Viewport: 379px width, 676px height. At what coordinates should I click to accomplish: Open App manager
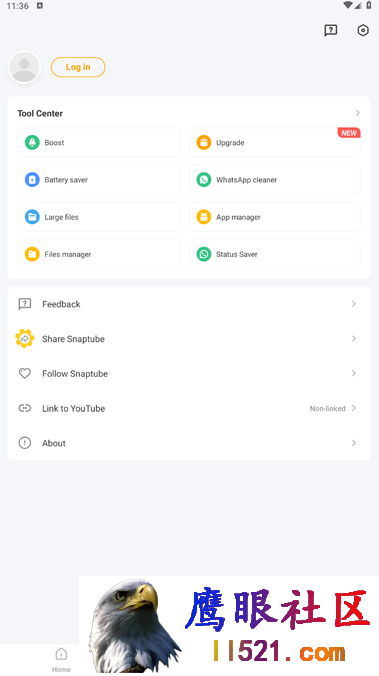(274, 217)
